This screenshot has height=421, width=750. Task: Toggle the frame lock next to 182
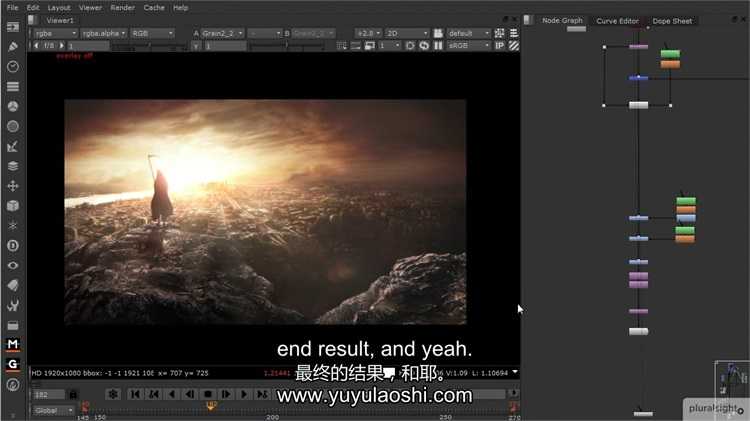(73, 395)
